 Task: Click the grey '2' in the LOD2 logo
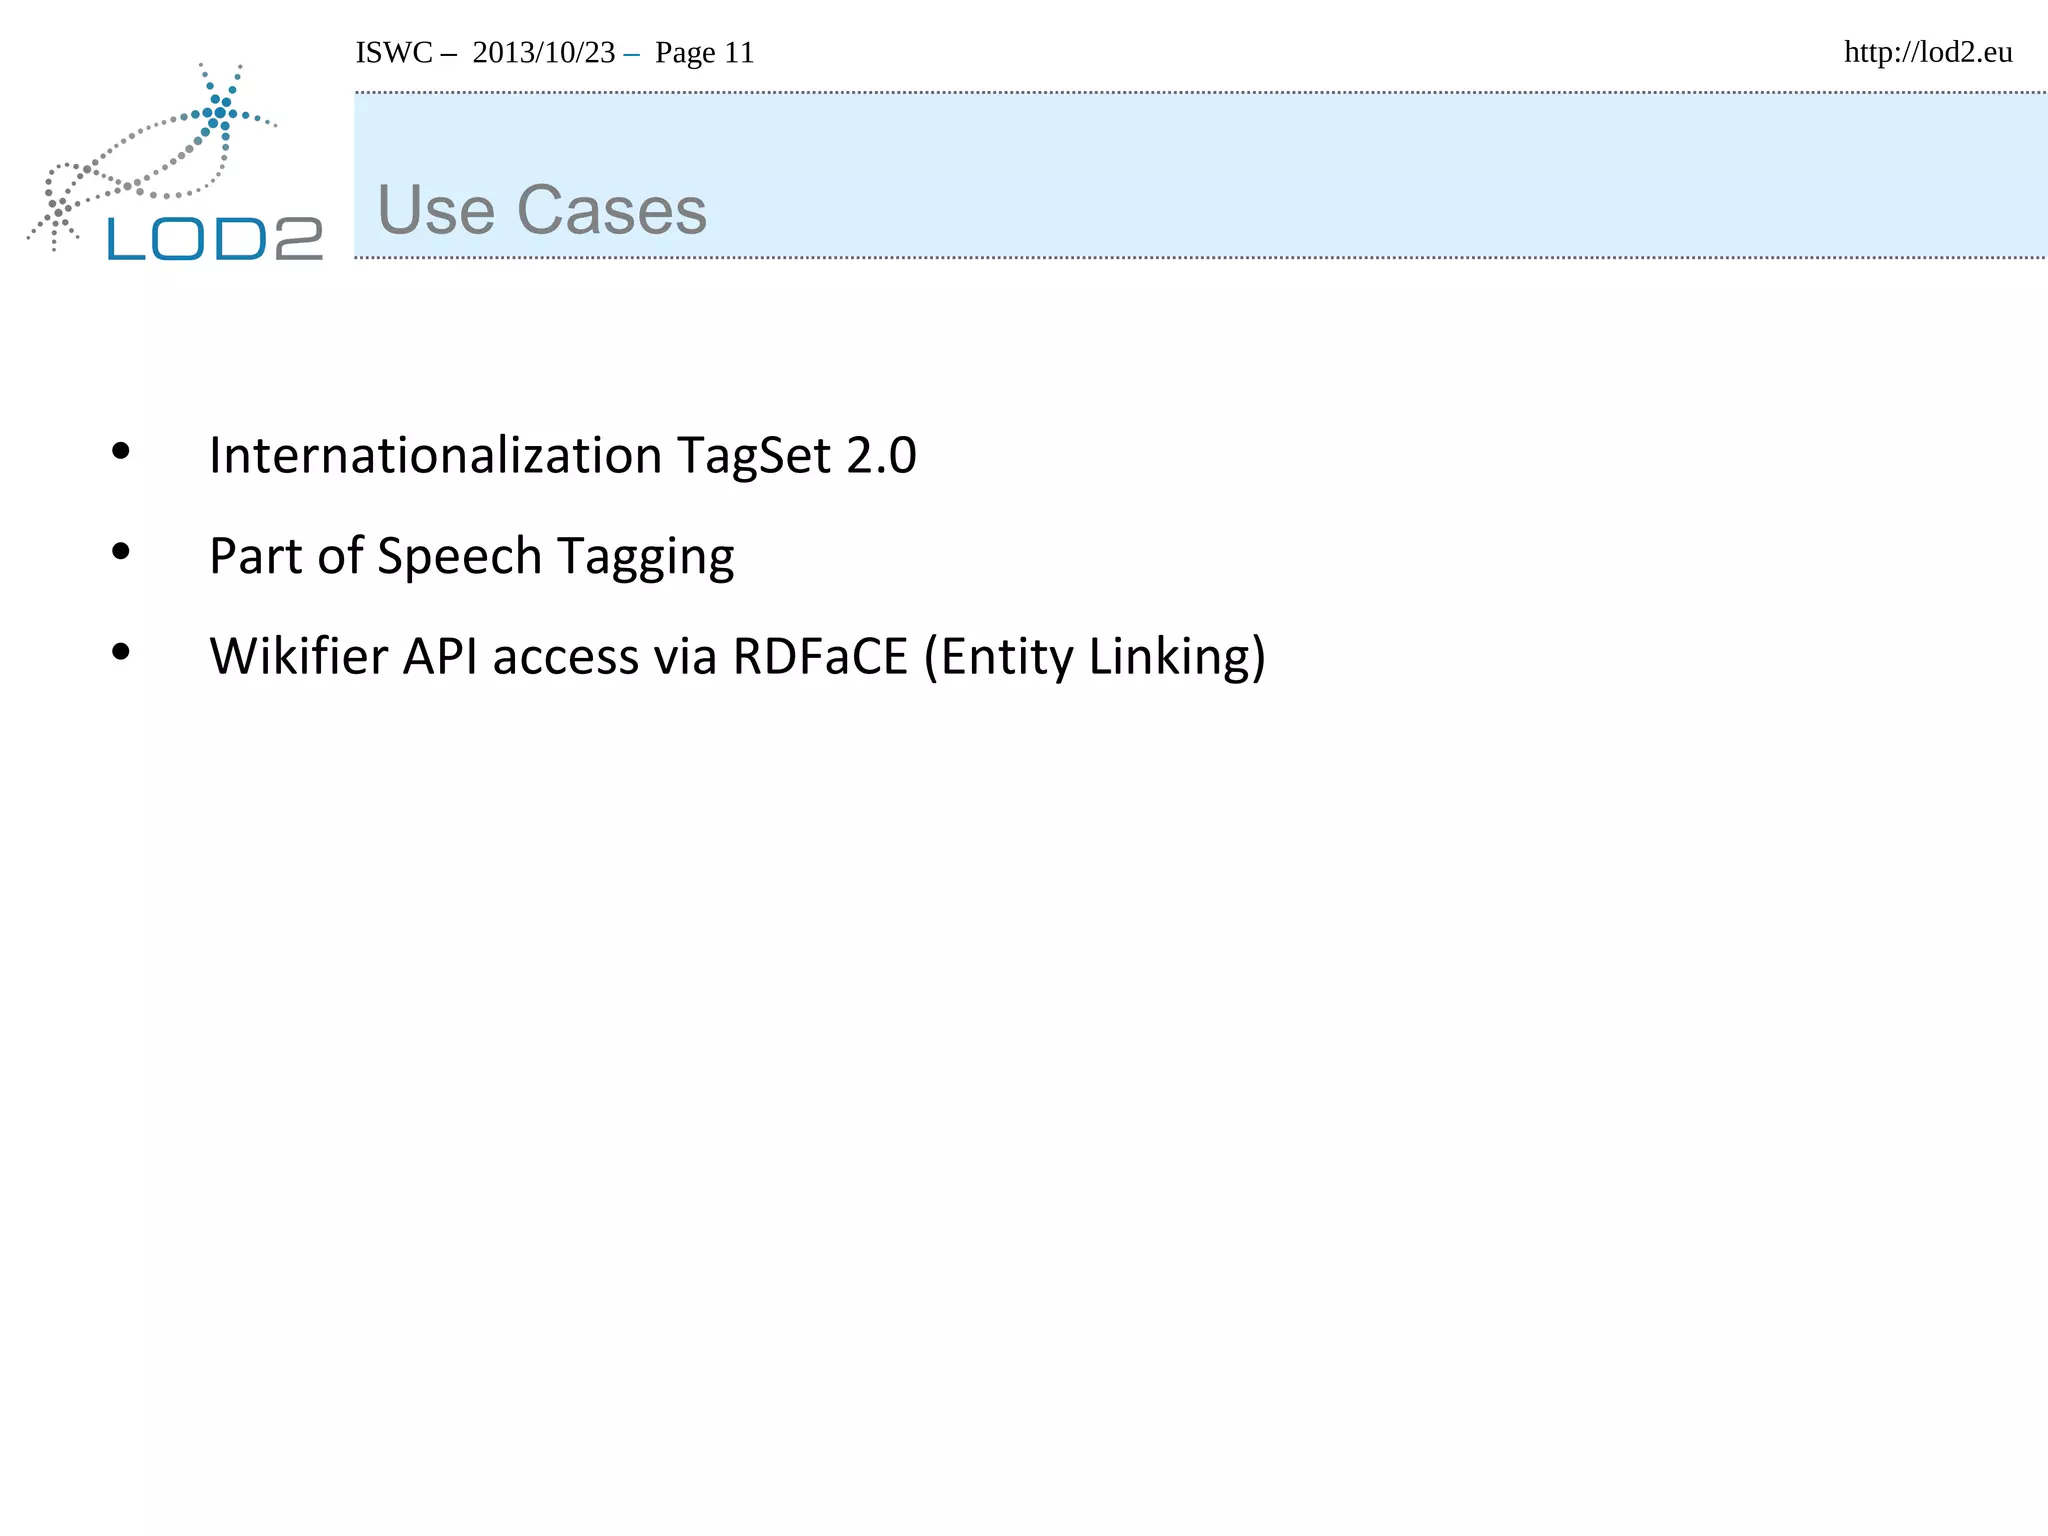click(299, 239)
